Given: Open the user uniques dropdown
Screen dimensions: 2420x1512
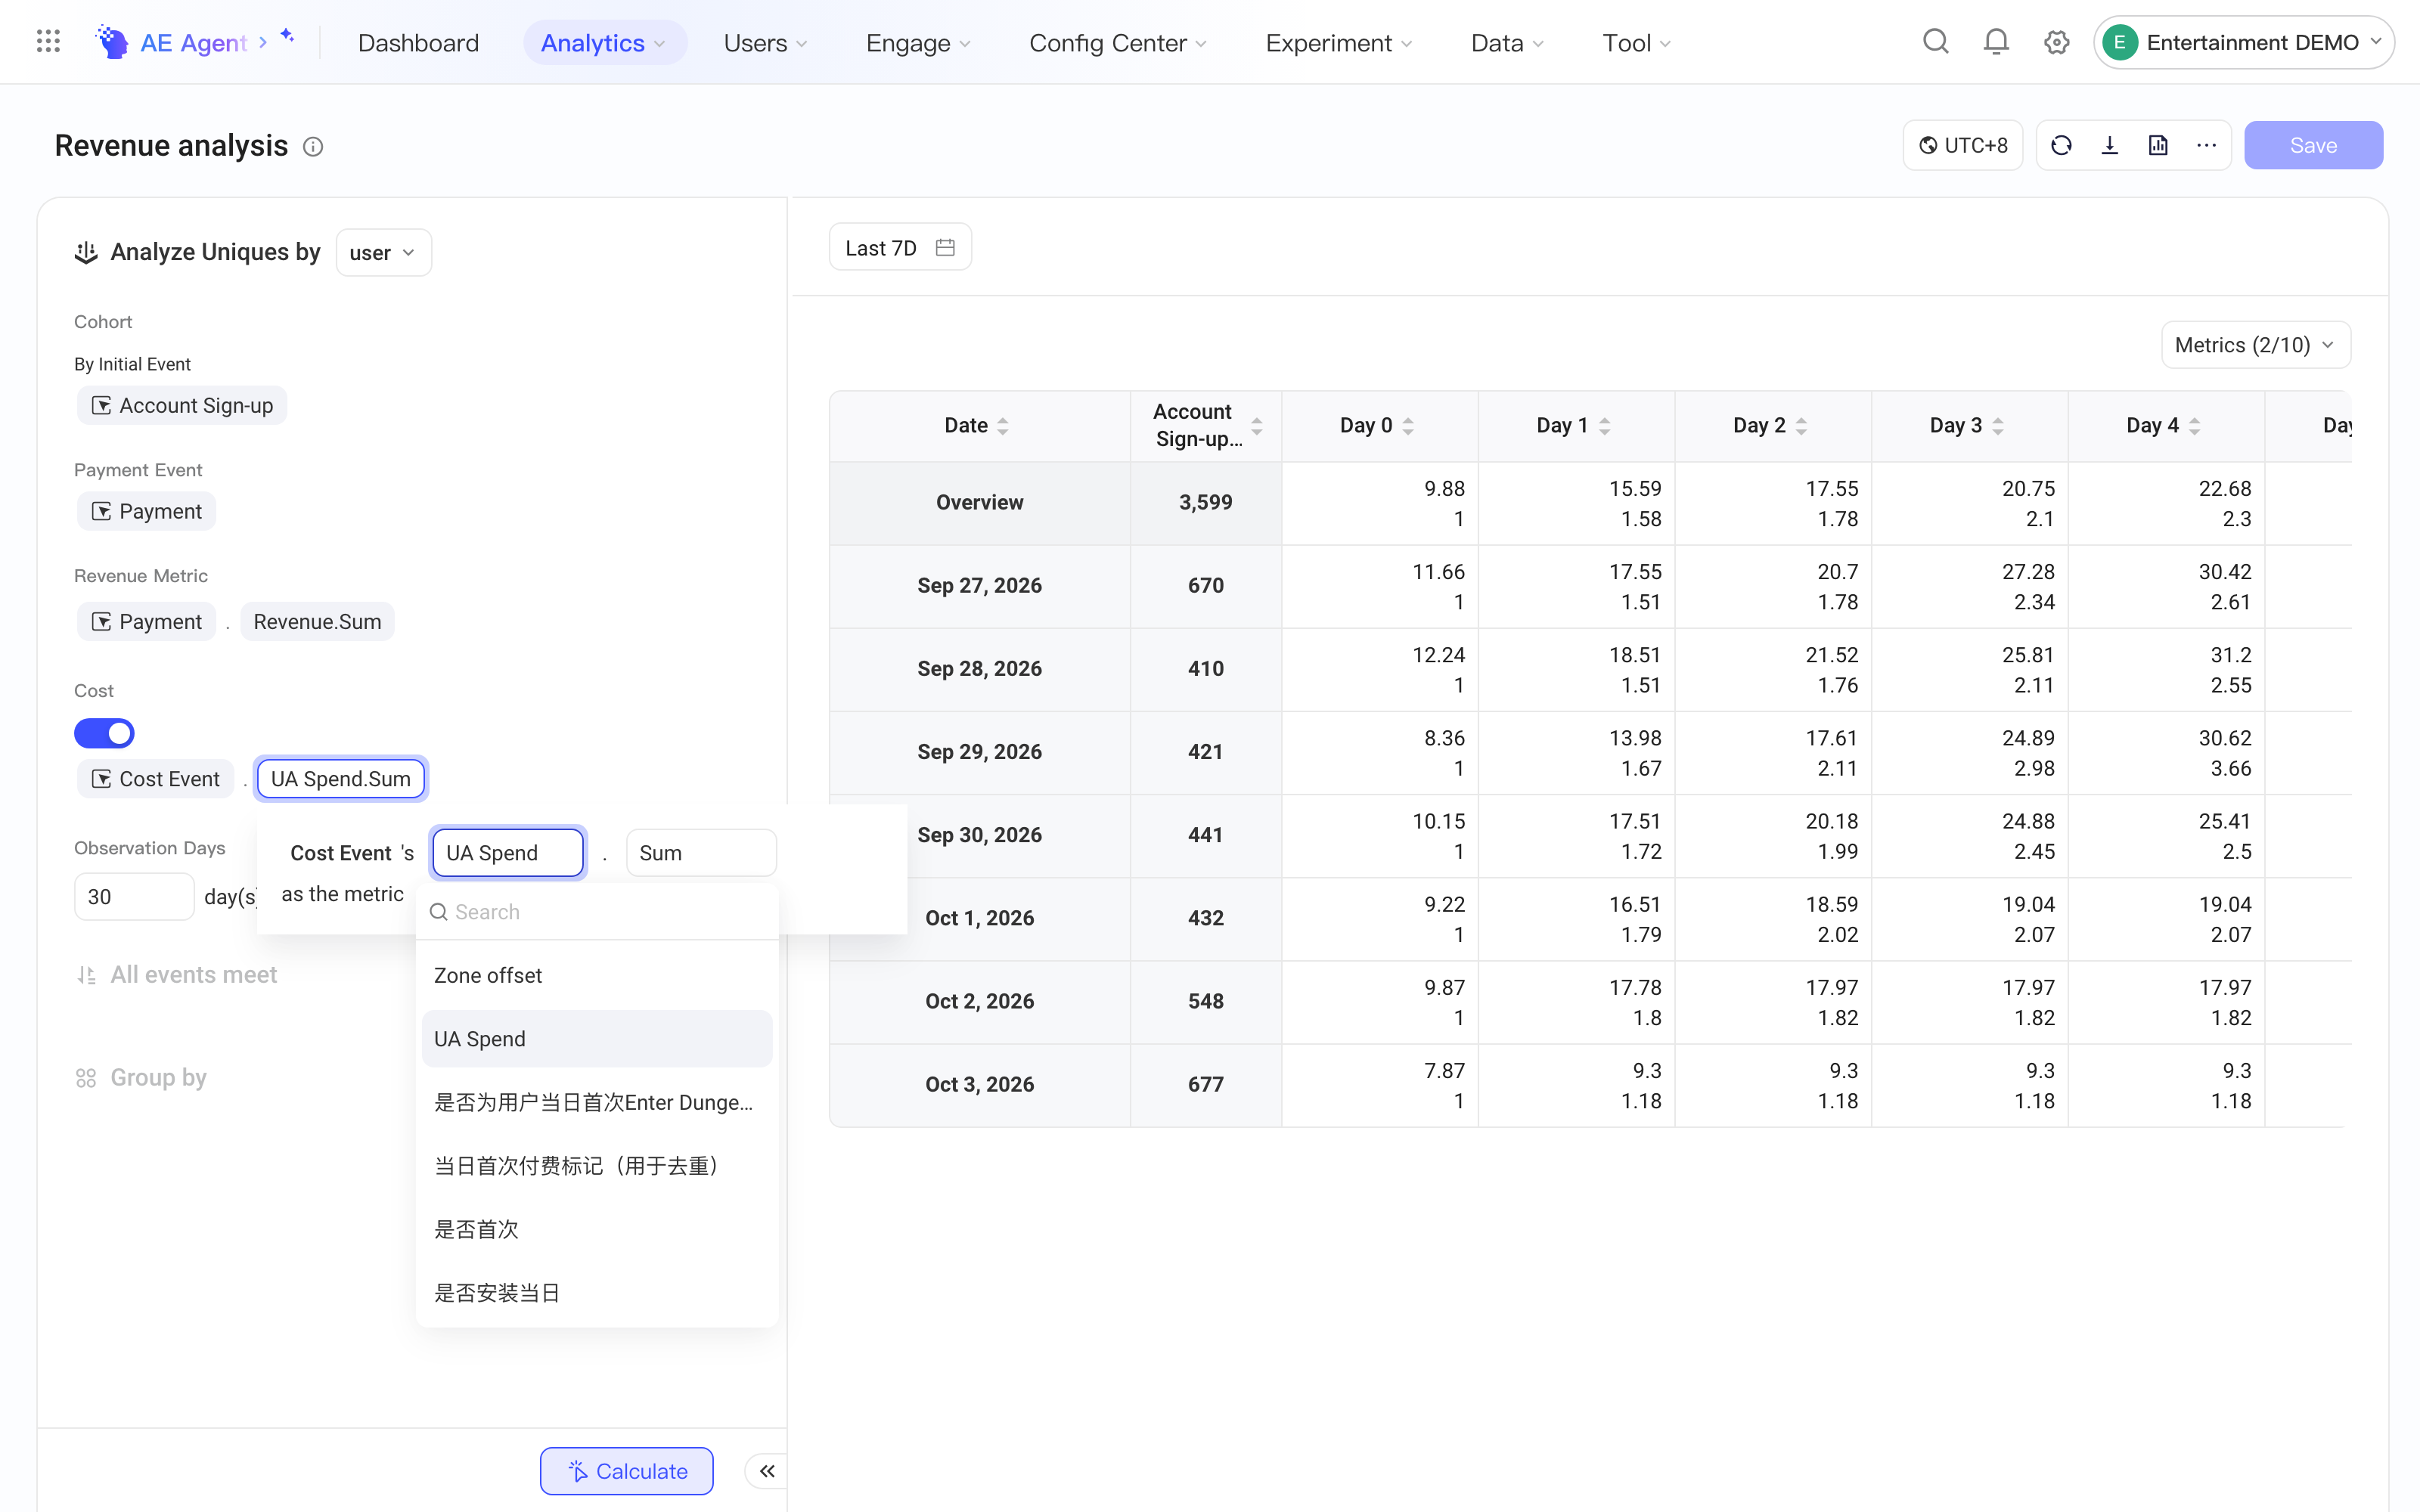Looking at the screenshot, I should [383, 252].
